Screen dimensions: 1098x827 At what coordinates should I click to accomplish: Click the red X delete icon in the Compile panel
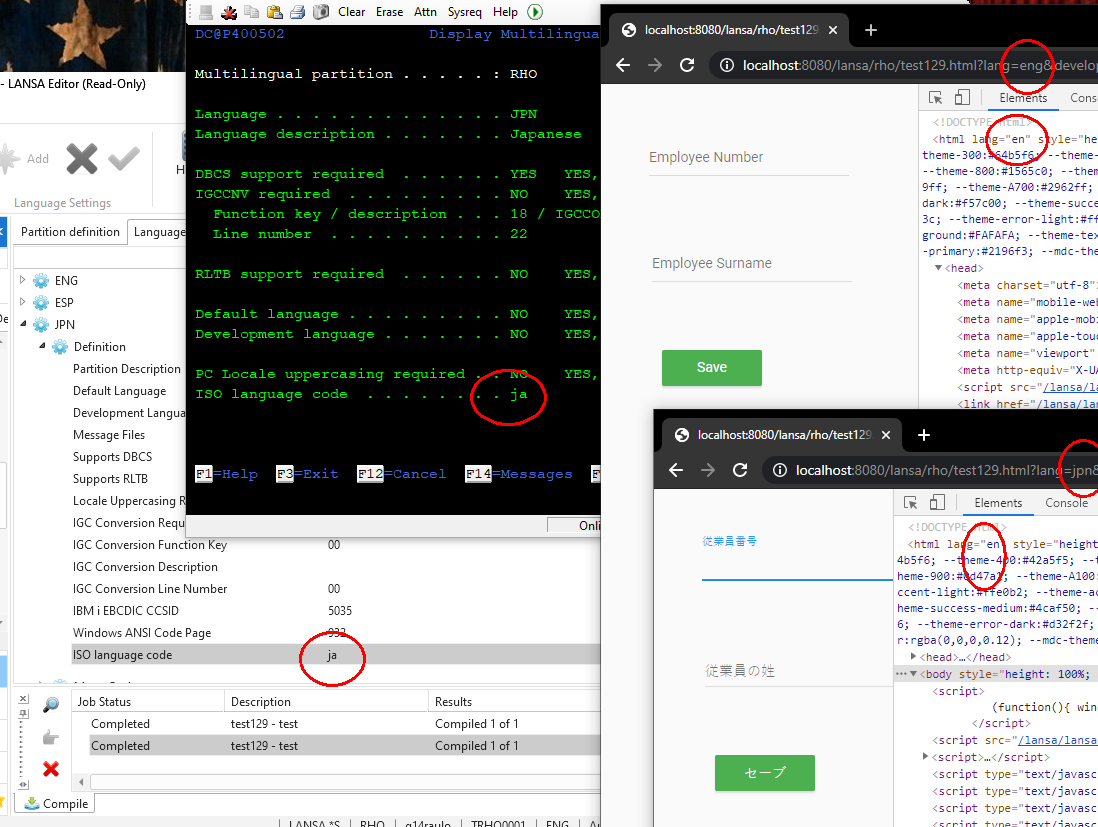[51, 769]
